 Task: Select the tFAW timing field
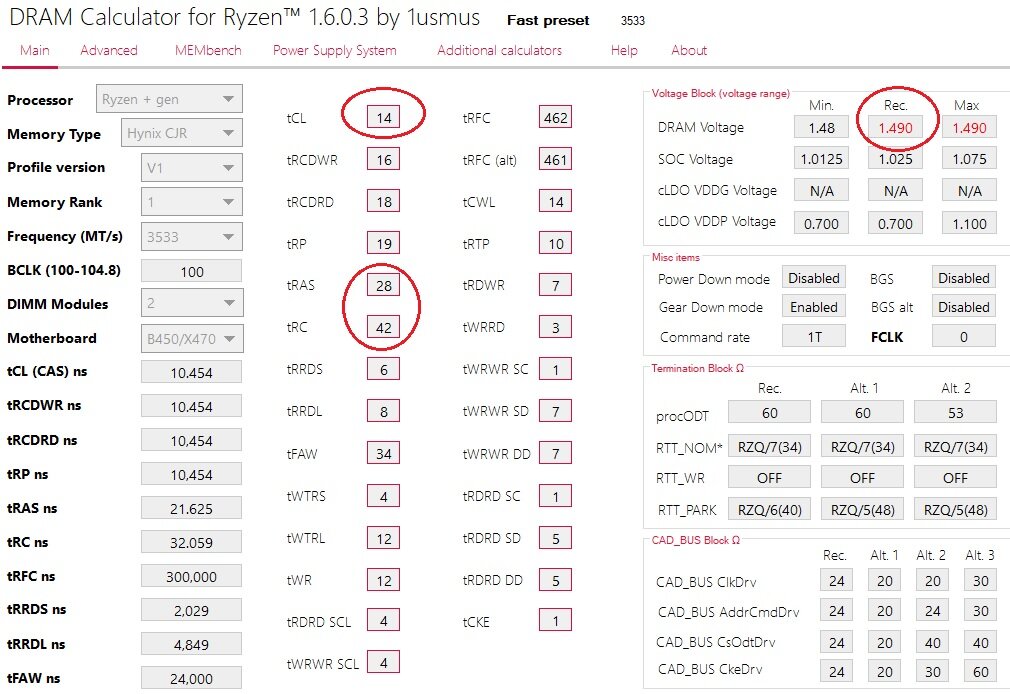pos(383,454)
